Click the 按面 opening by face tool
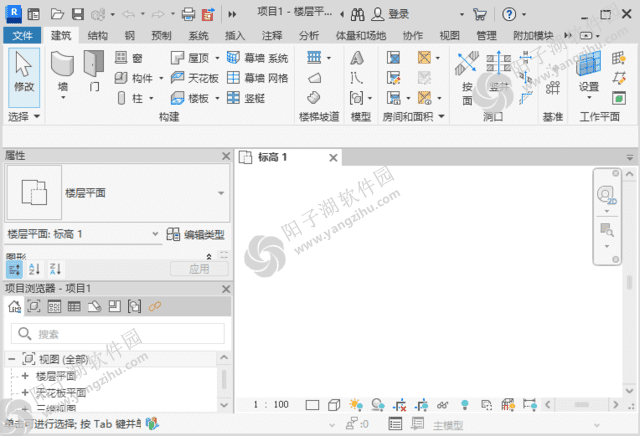Viewport: 640px width, 436px height. click(x=467, y=78)
